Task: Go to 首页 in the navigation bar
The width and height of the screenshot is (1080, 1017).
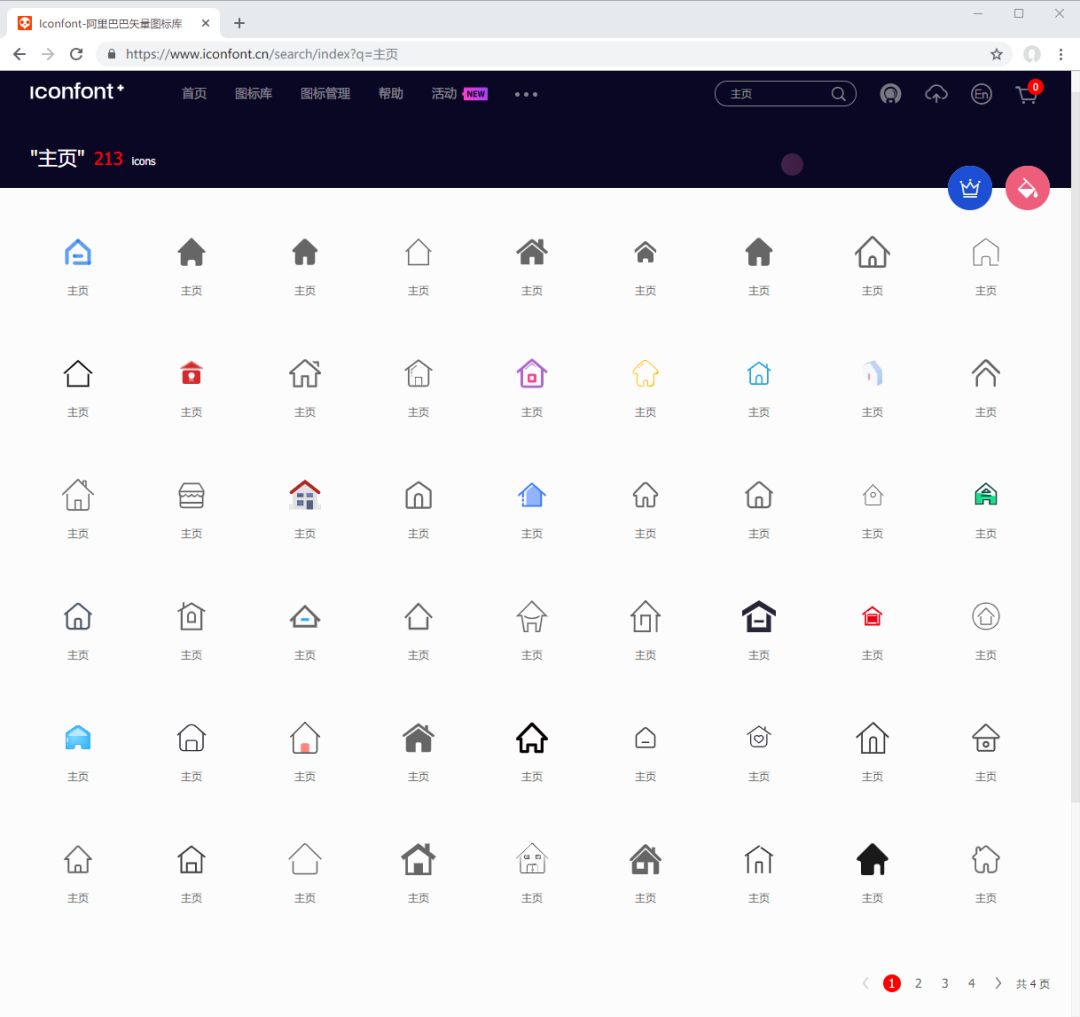Action: click(194, 94)
